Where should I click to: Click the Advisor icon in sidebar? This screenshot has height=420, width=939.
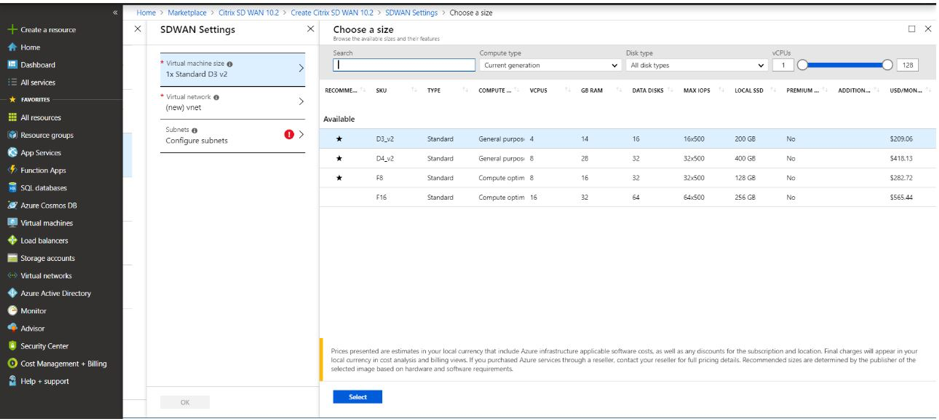pyautogui.click(x=12, y=328)
